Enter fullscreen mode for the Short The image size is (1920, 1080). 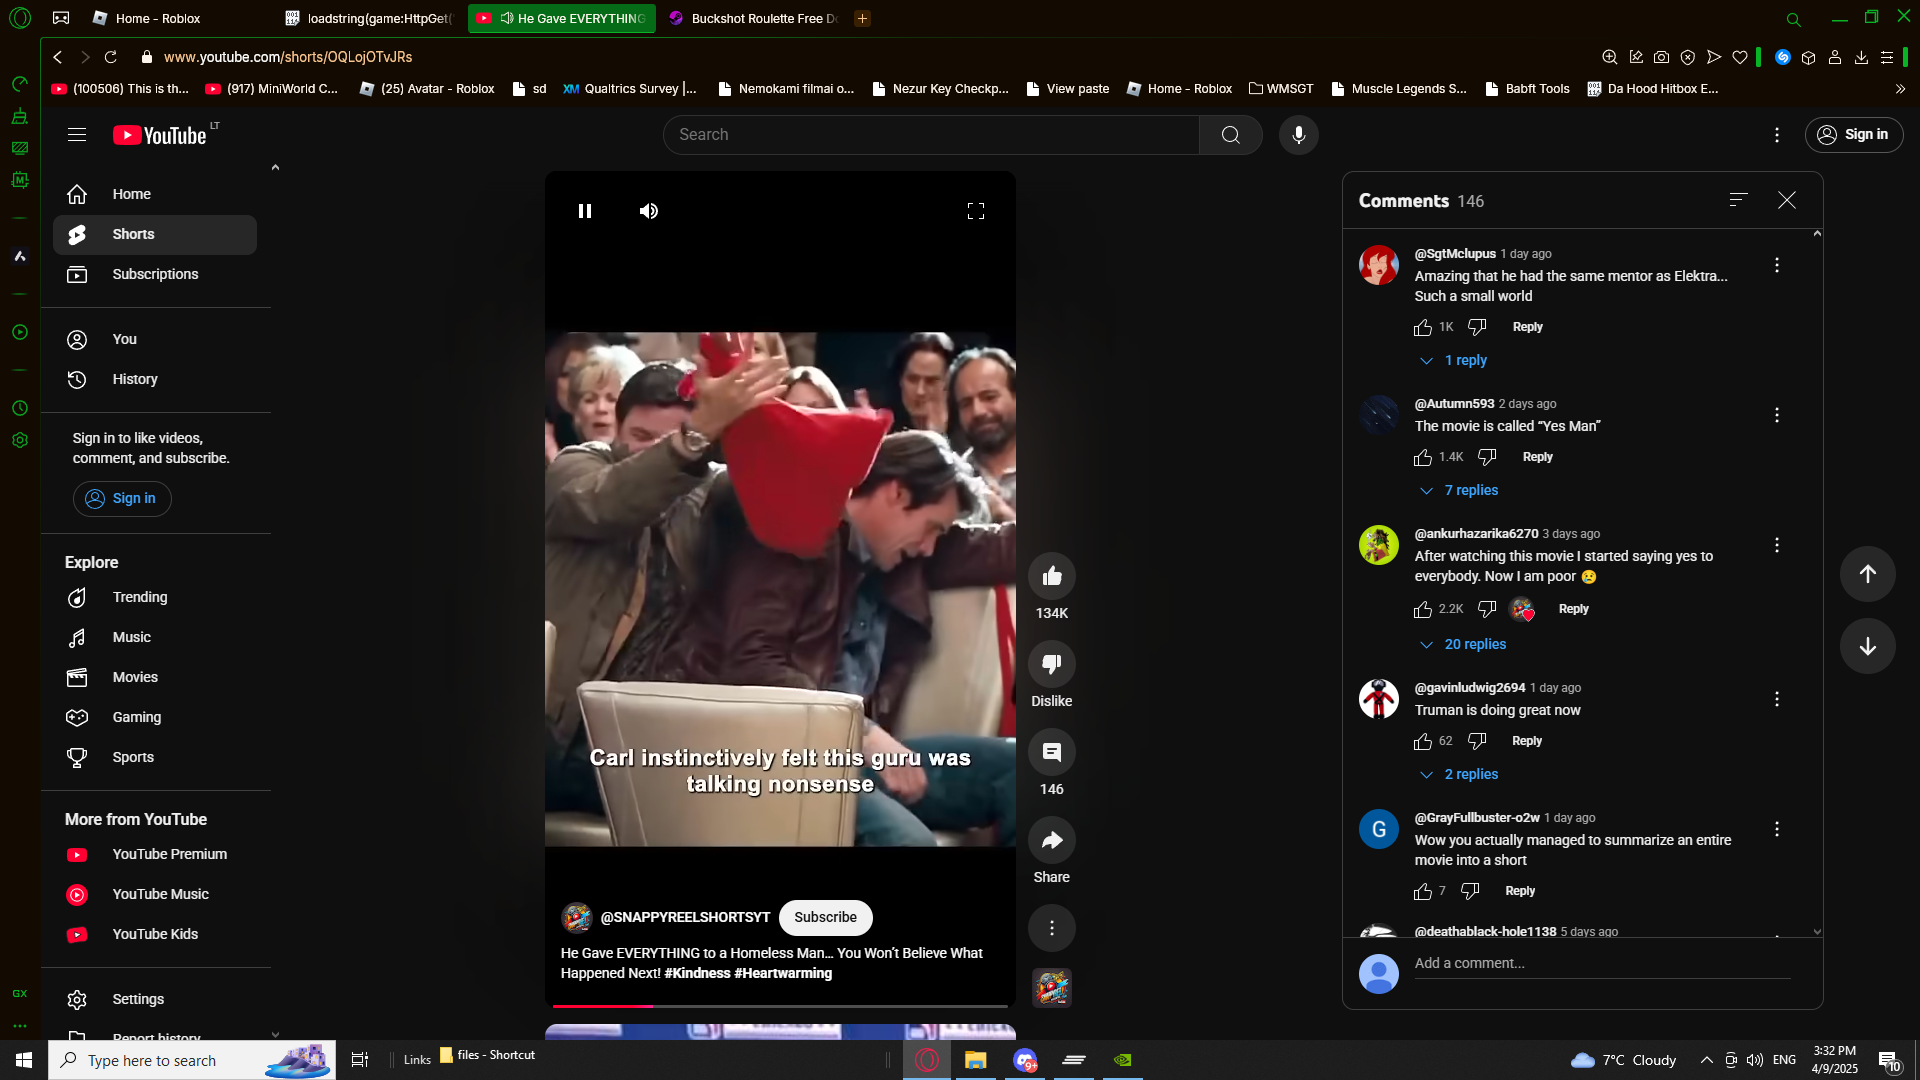(976, 211)
